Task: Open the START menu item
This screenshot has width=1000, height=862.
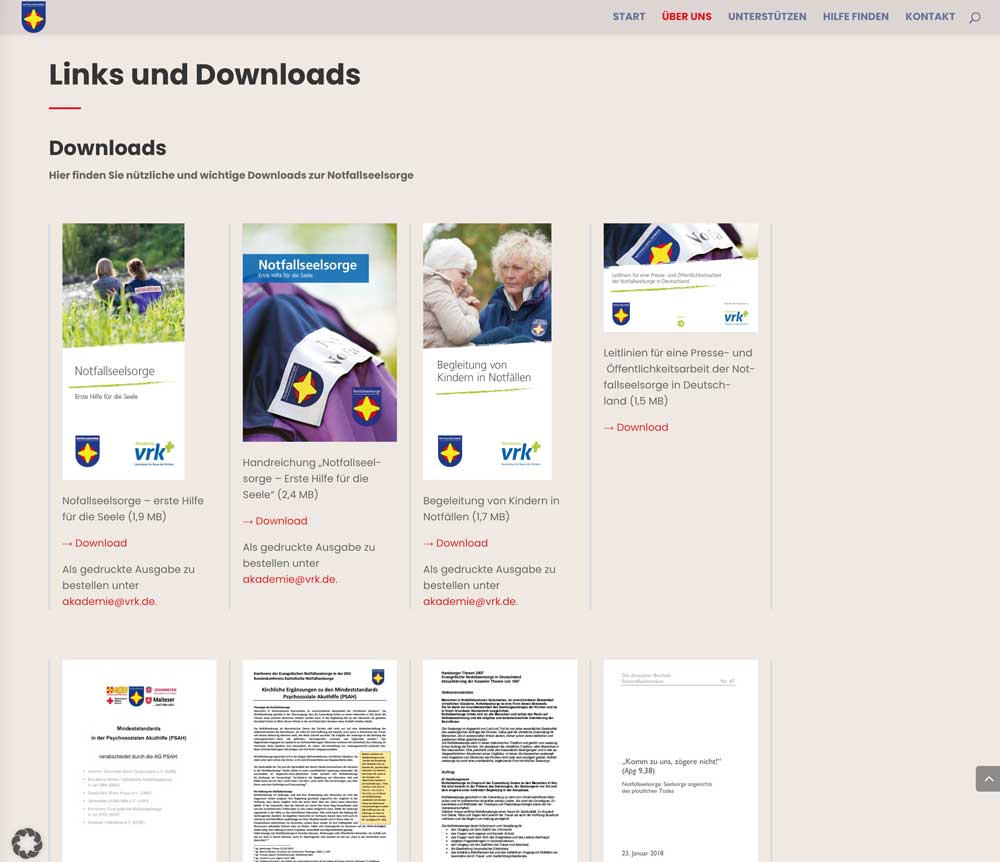Action: click(x=629, y=17)
